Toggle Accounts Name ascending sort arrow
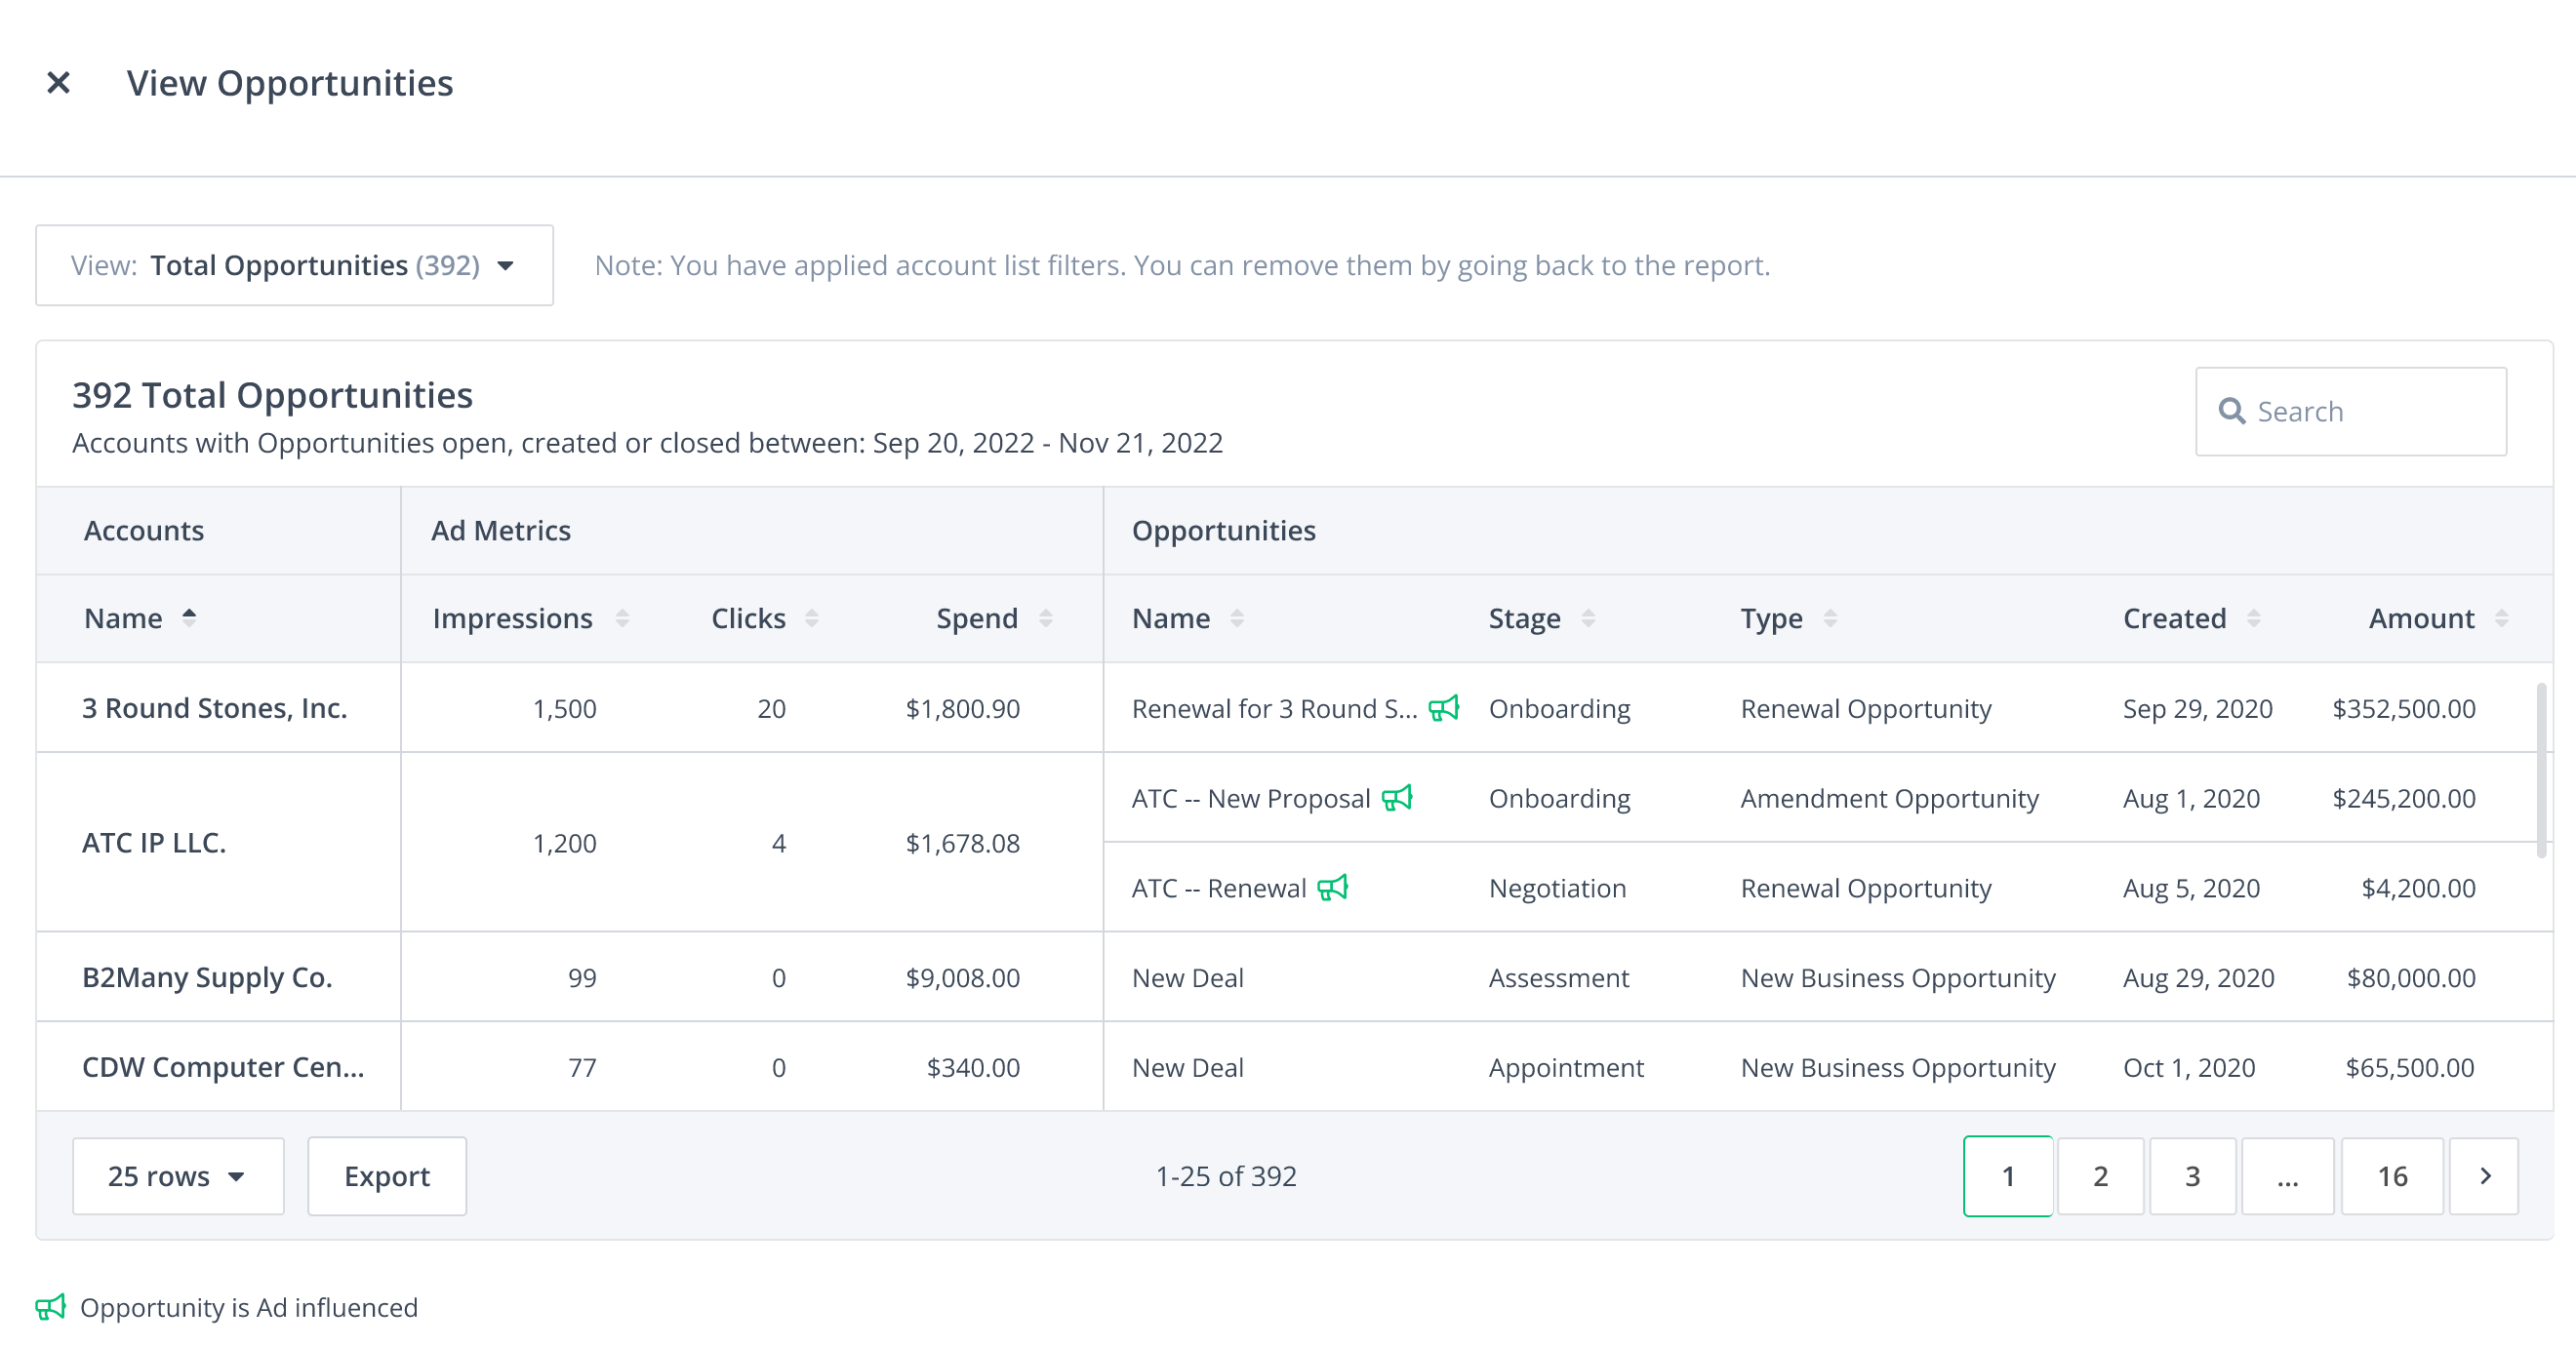This screenshot has width=2576, height=1348. pyautogui.click(x=189, y=617)
